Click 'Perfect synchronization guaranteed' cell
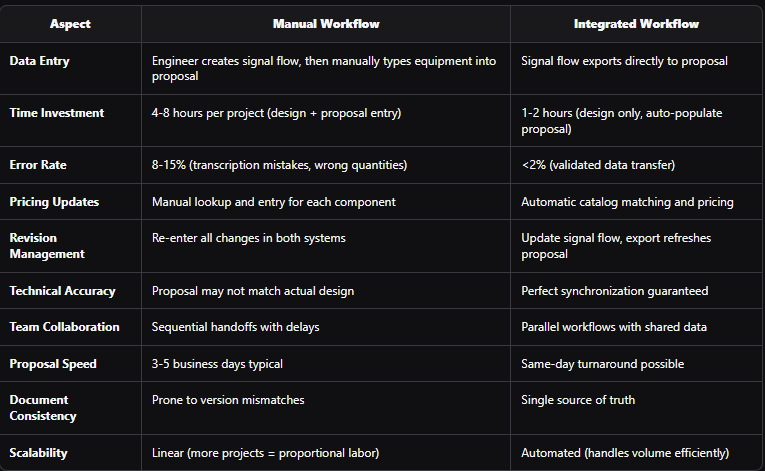 pos(614,291)
